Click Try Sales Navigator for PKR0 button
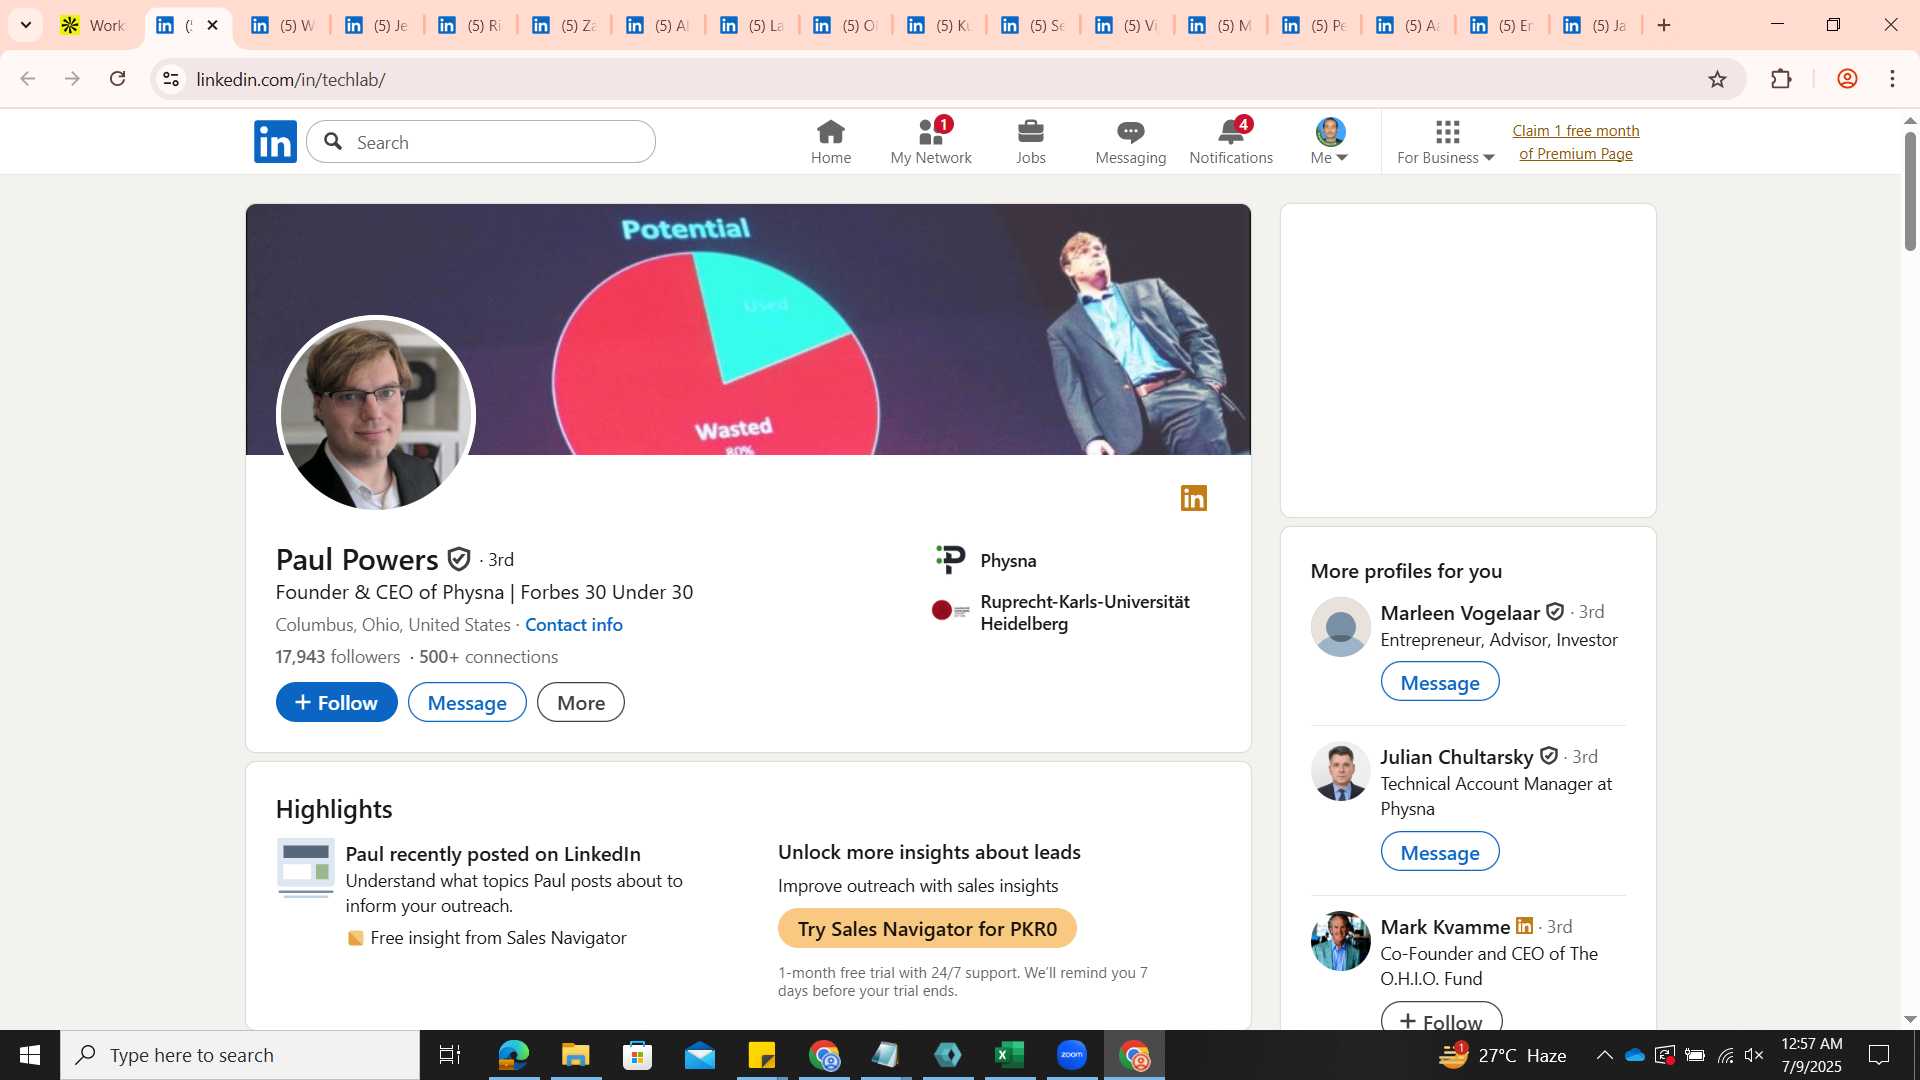The height and width of the screenshot is (1080, 1920). [927, 929]
